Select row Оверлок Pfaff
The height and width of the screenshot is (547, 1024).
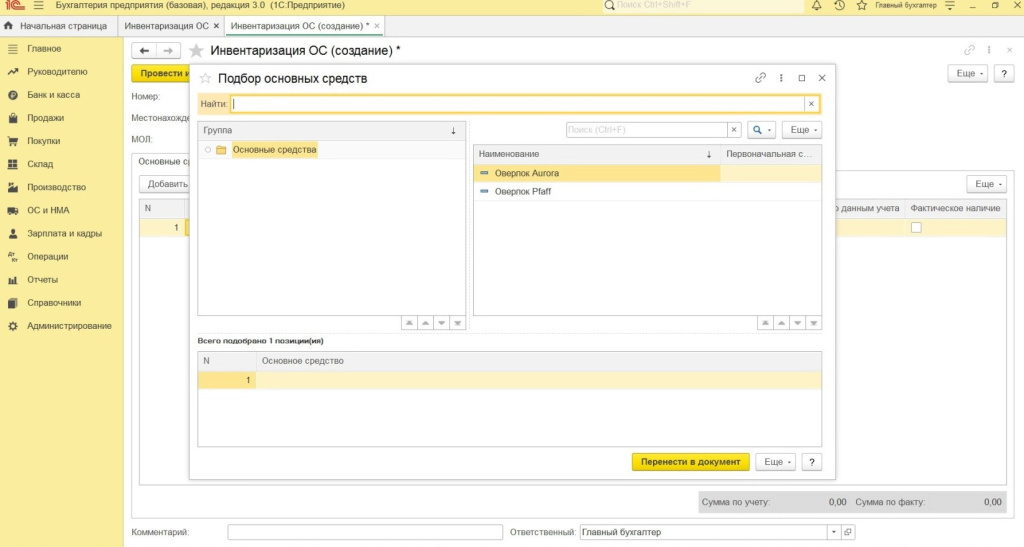pos(647,191)
